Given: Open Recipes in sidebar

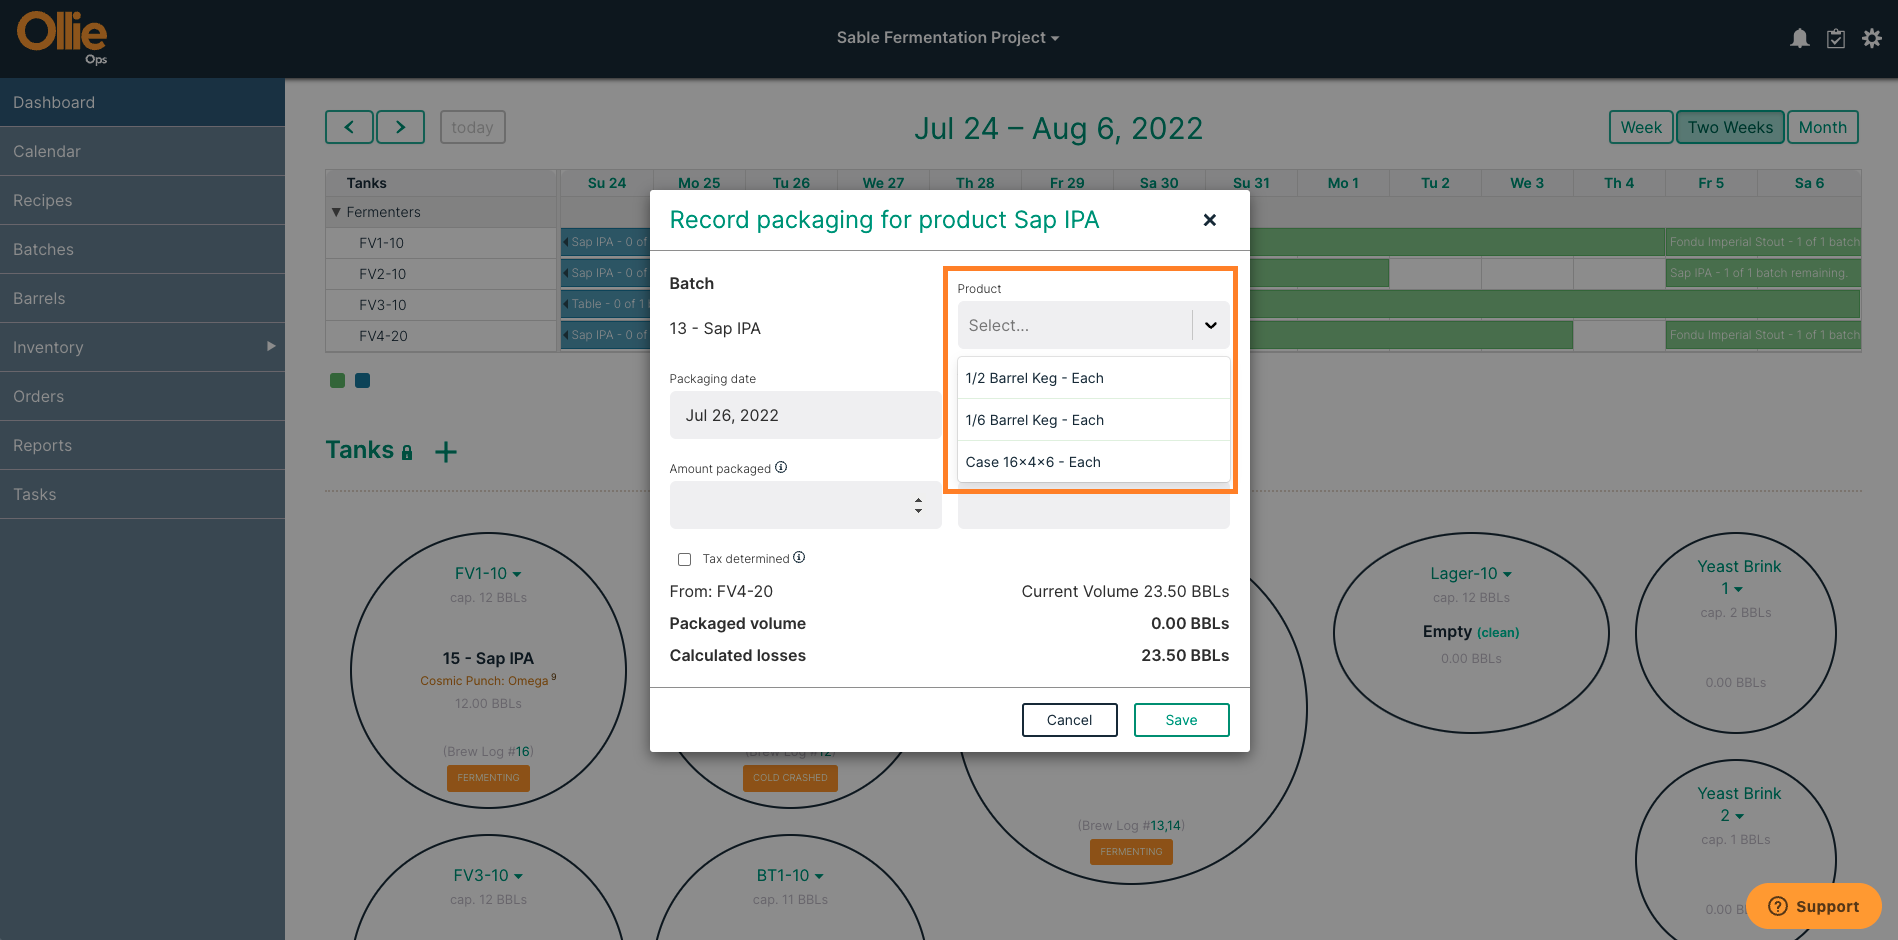Looking at the screenshot, I should coord(142,200).
